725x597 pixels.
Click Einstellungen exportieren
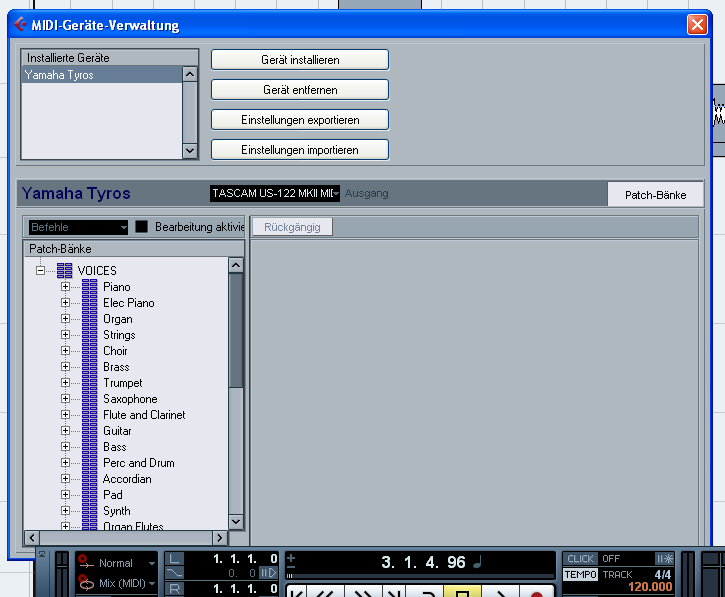pos(300,120)
